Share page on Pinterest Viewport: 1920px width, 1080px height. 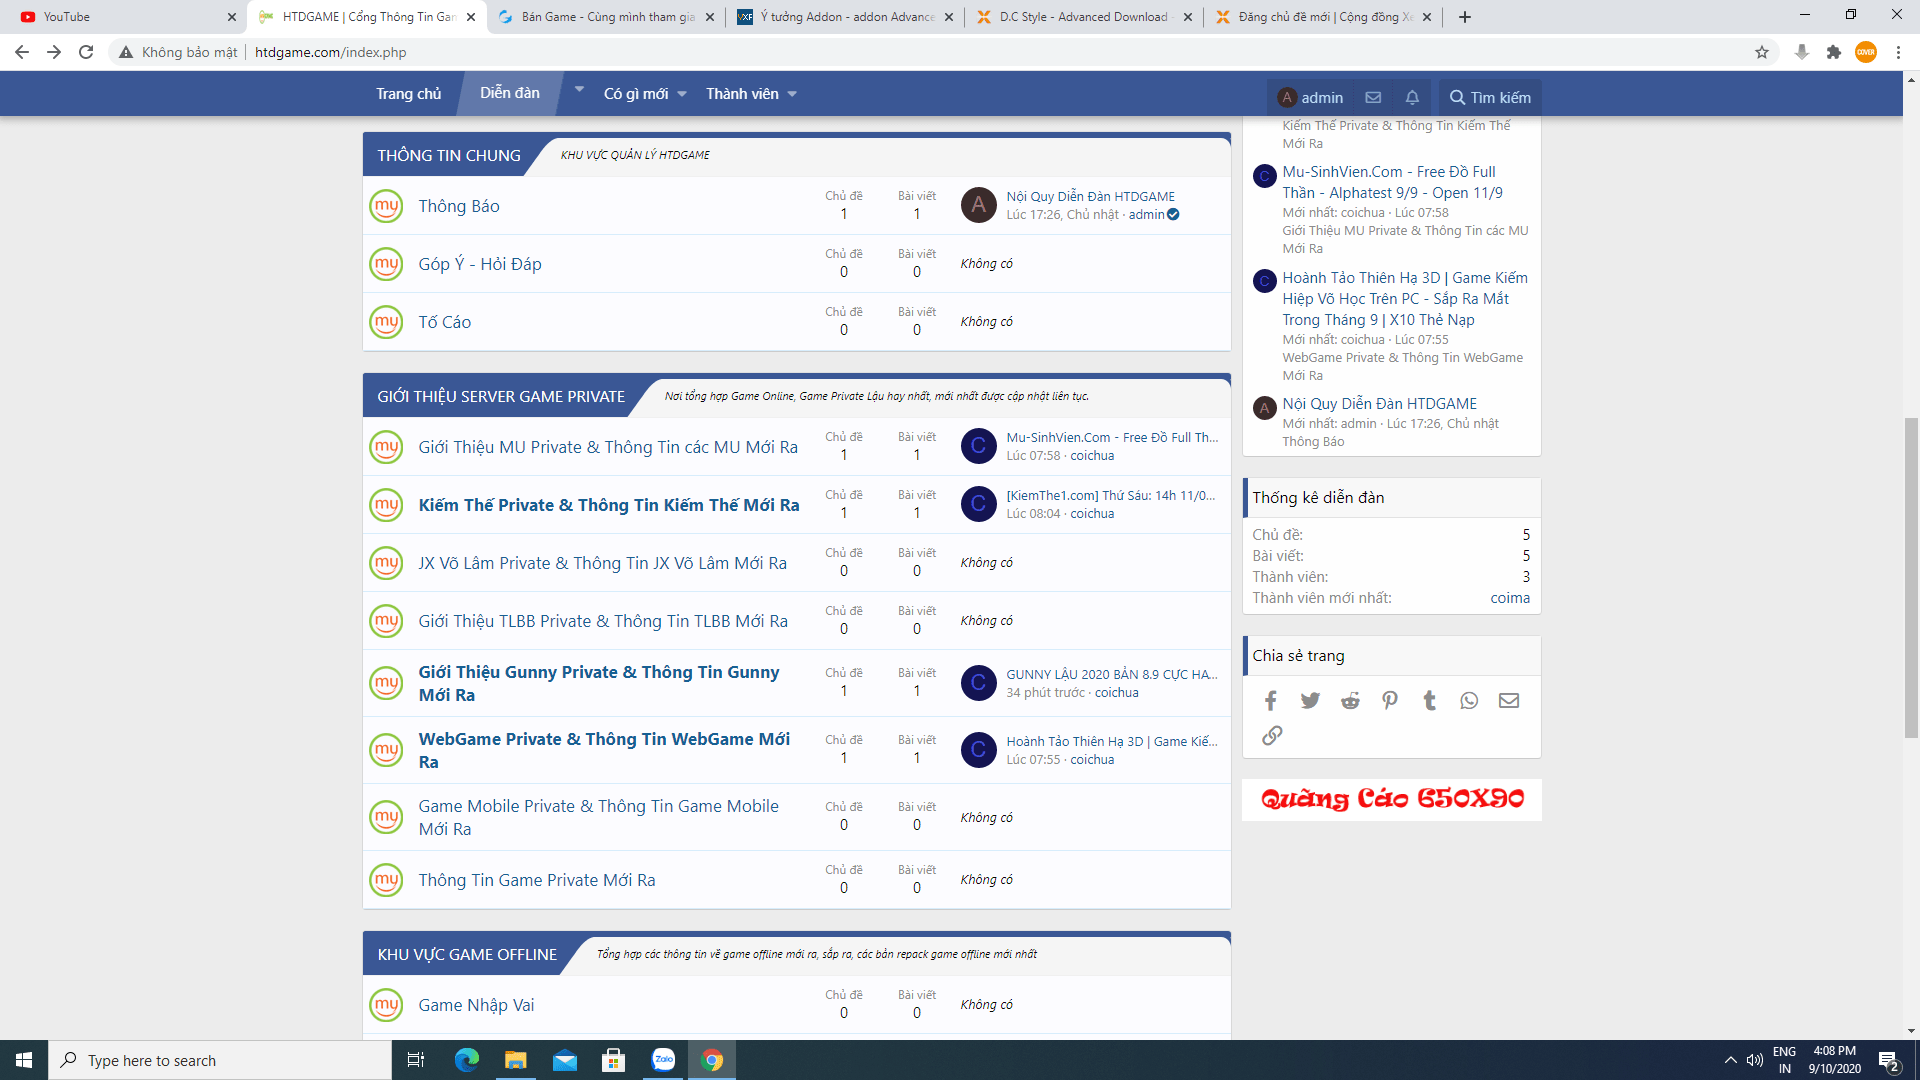point(1390,700)
